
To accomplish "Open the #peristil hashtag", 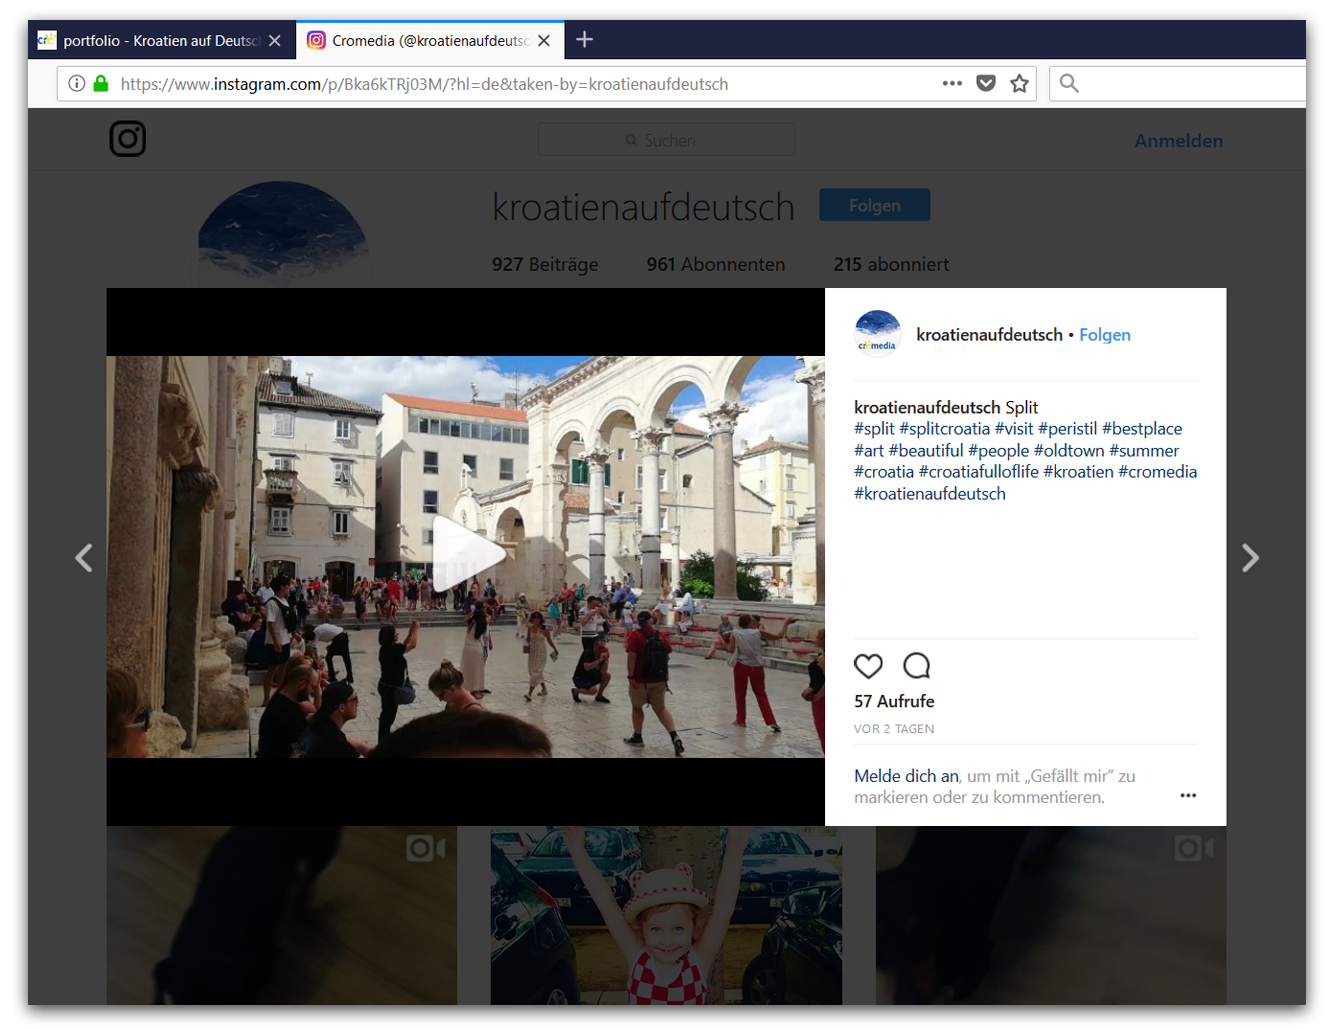I will [1068, 429].
